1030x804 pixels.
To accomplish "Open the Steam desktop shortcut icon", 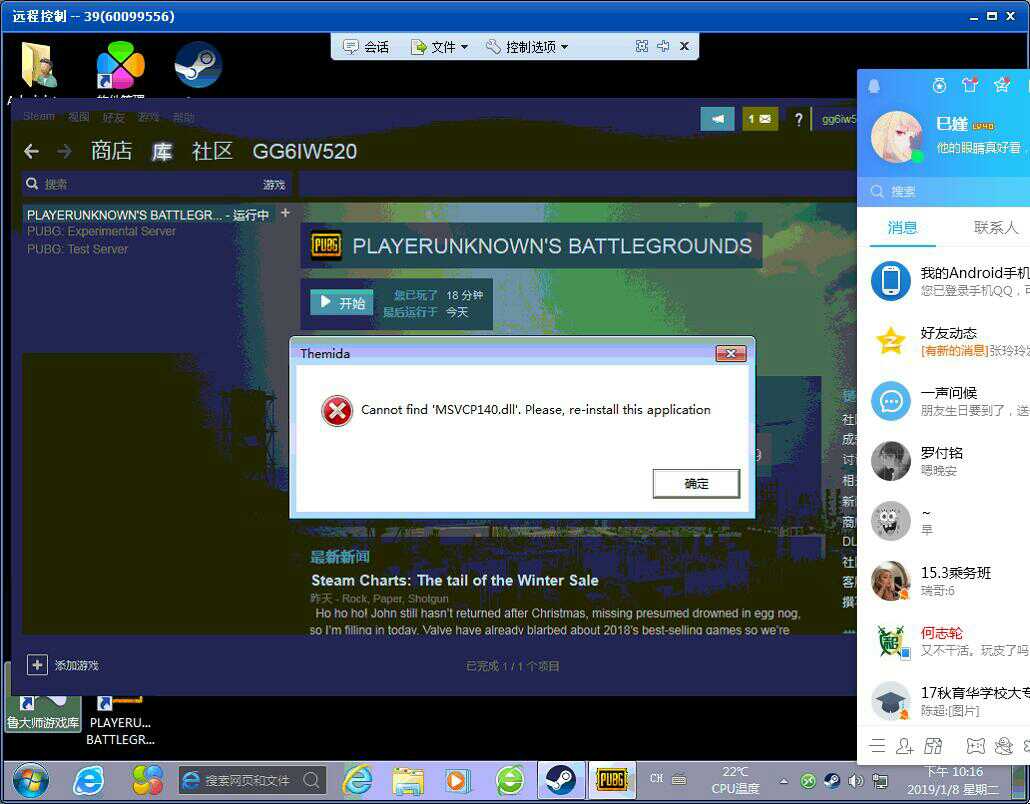I will click(x=198, y=64).
